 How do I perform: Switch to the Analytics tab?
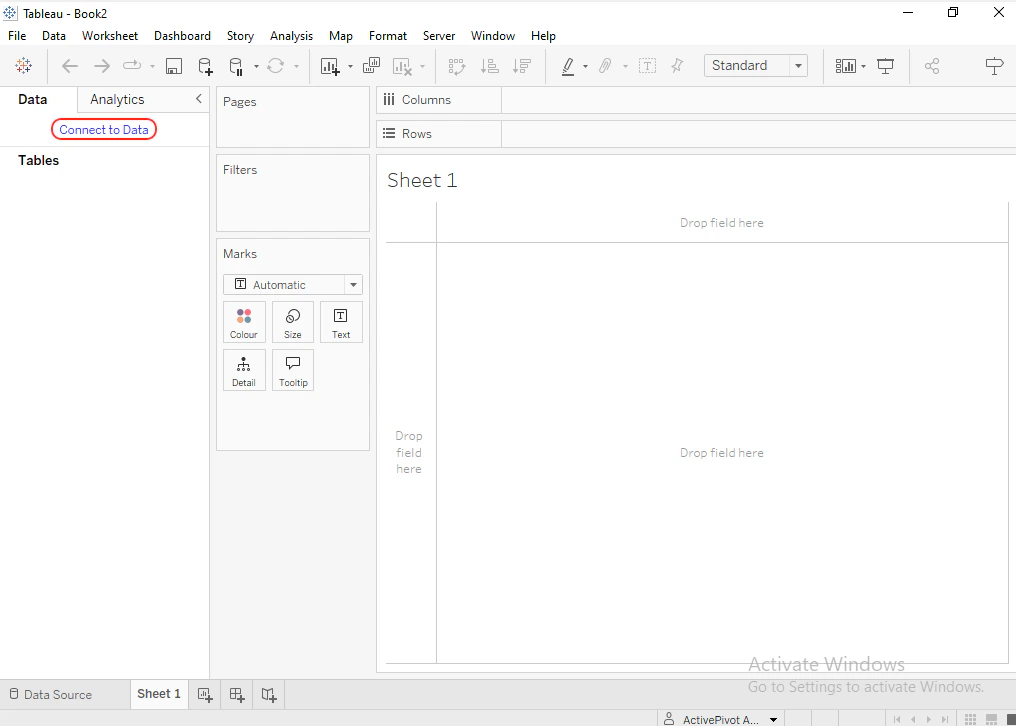coord(117,99)
